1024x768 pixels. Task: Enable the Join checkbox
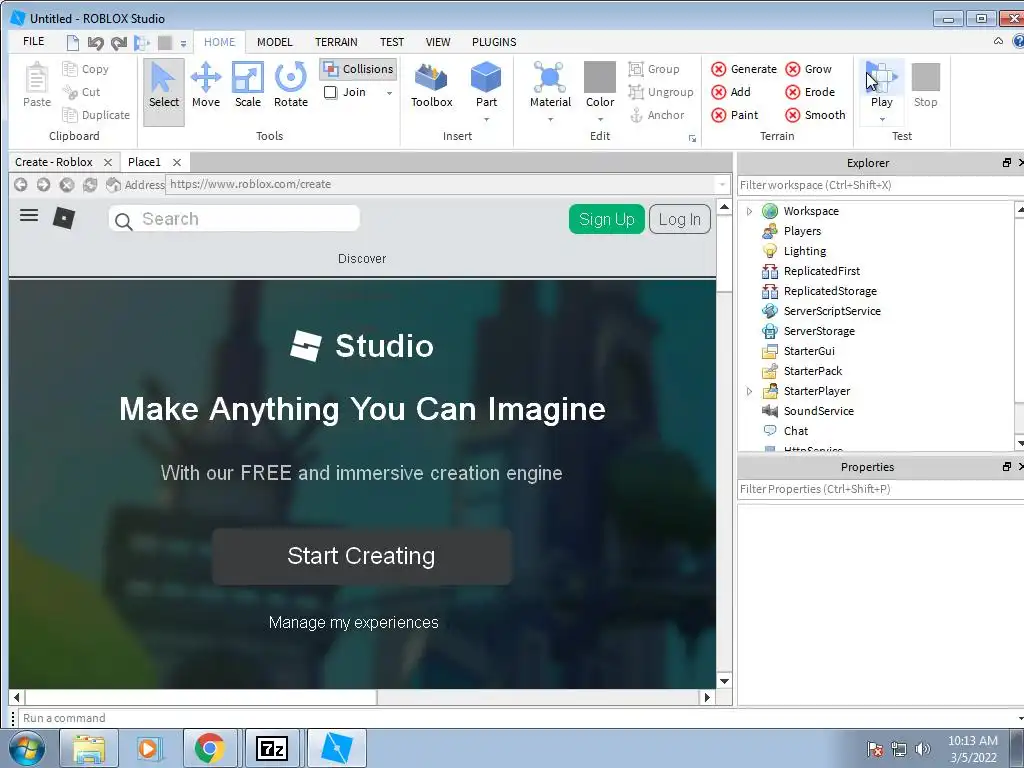(330, 92)
